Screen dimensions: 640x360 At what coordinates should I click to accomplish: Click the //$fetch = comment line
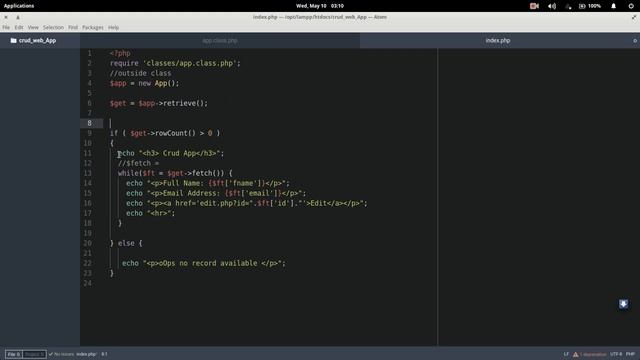(138, 163)
